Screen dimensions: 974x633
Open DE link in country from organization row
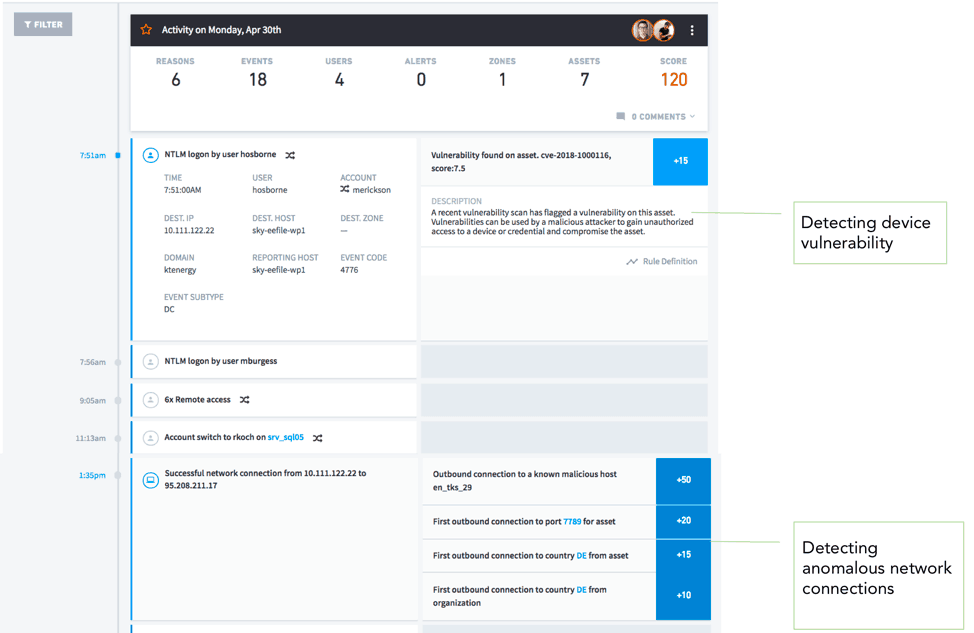pyautogui.click(x=581, y=590)
